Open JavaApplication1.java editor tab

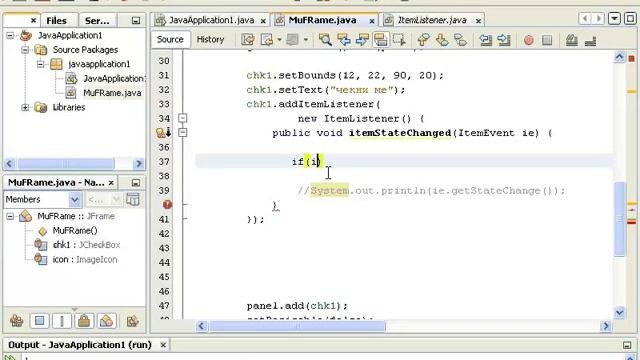(211, 20)
